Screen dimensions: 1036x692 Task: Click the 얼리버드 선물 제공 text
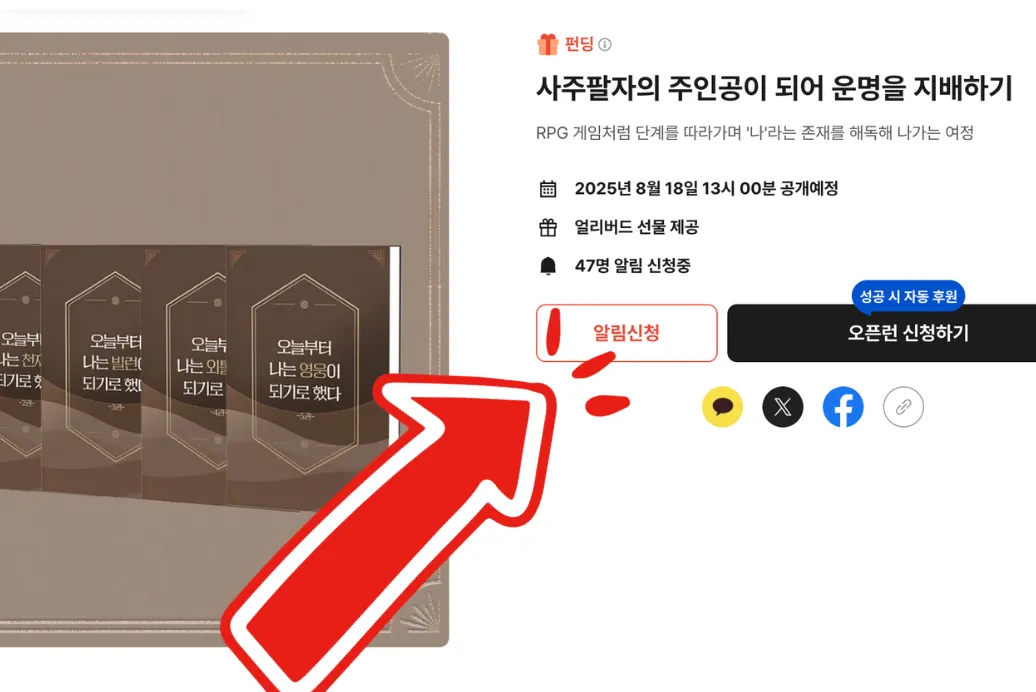637,227
